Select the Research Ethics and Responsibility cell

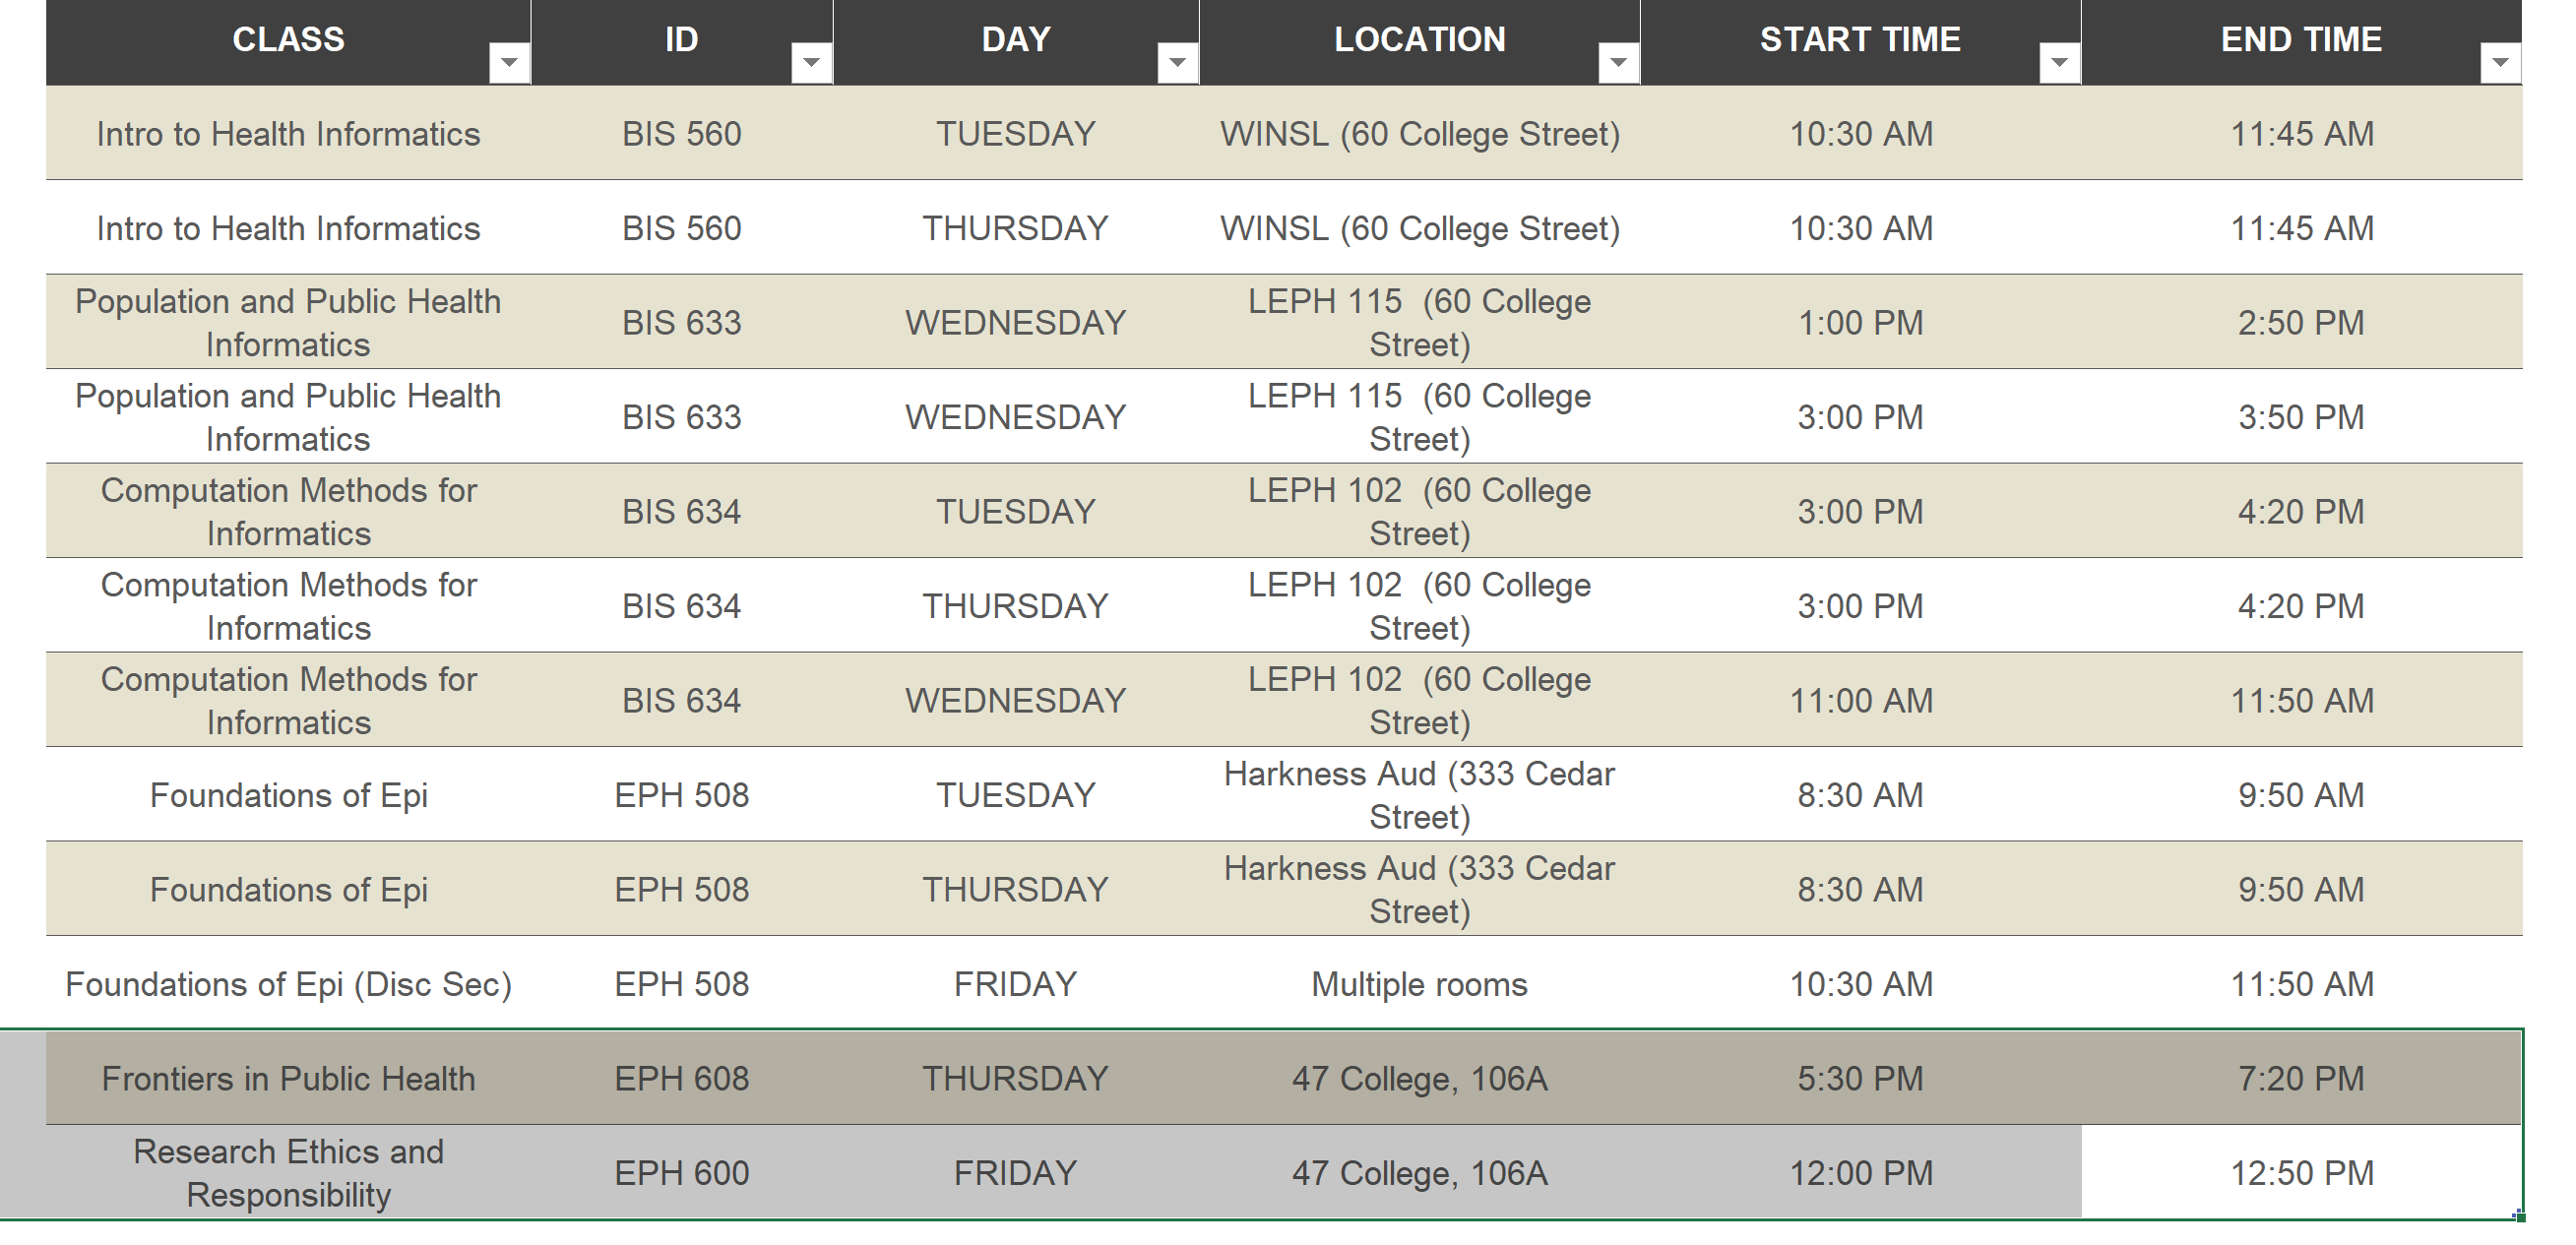coord(288,1172)
